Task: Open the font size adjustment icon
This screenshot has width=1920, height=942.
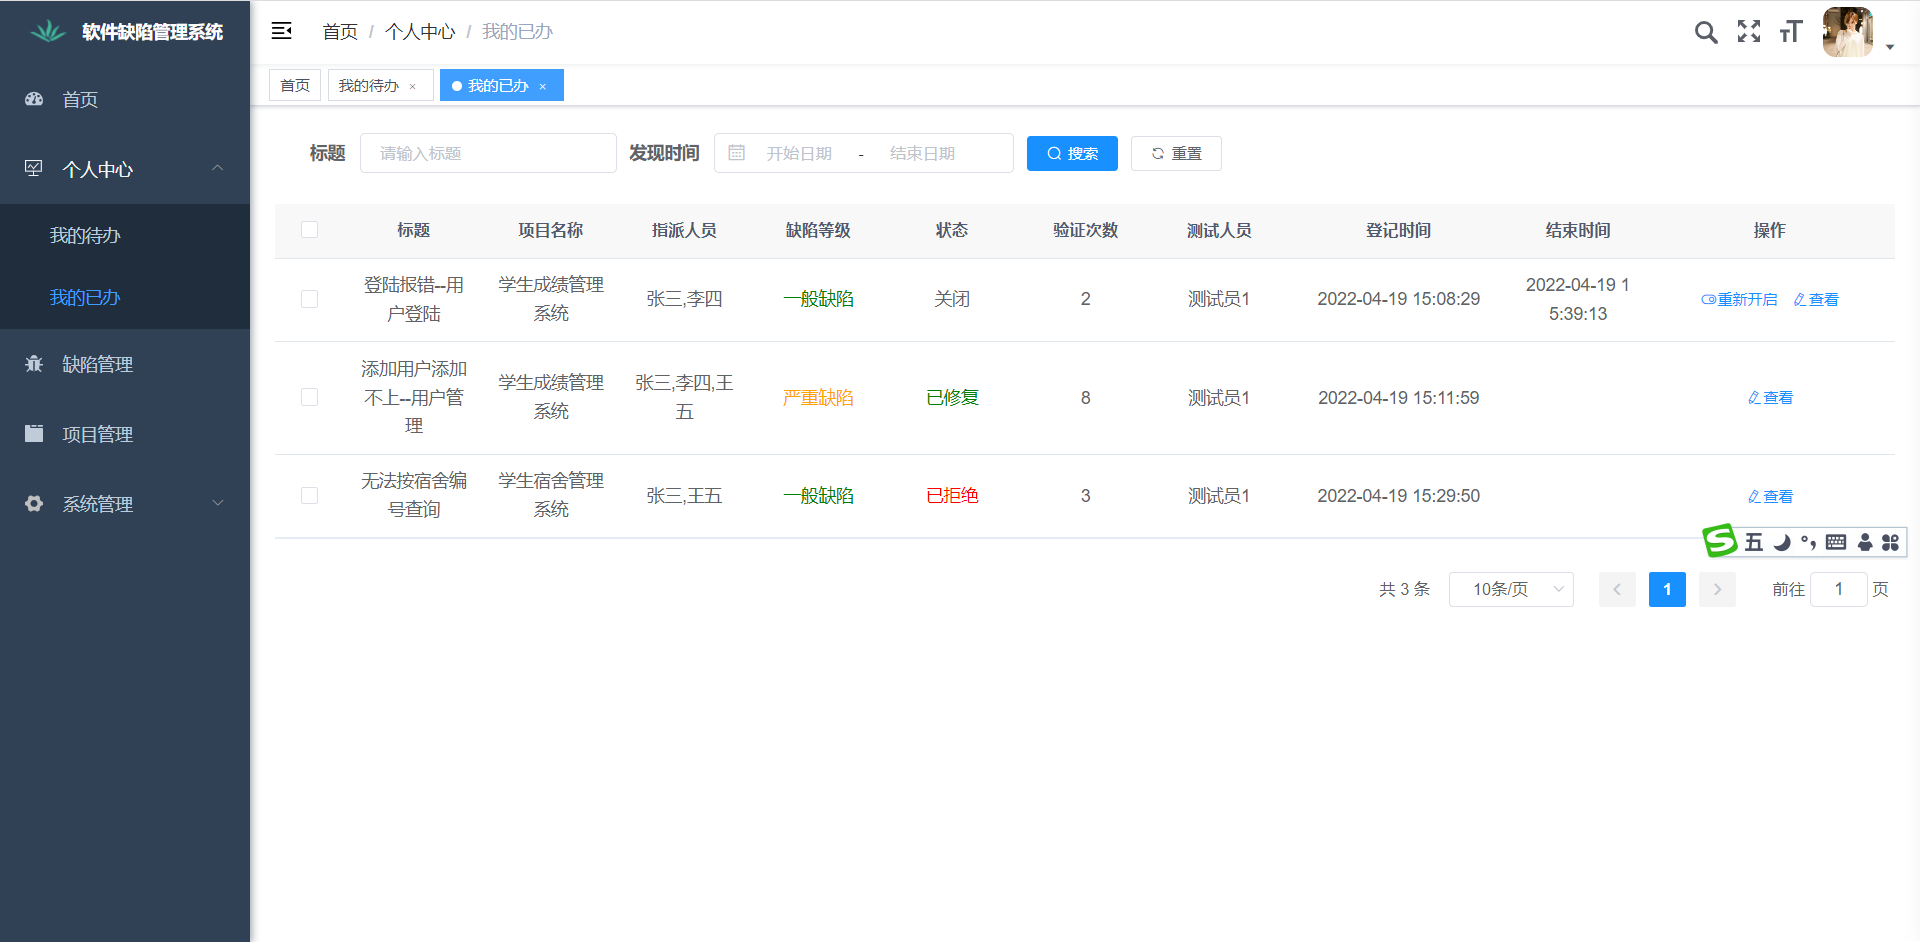Action: [x=1790, y=32]
